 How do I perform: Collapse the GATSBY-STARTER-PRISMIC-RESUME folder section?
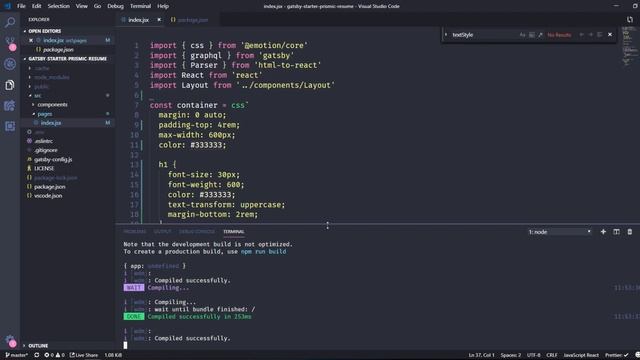(x=67, y=59)
